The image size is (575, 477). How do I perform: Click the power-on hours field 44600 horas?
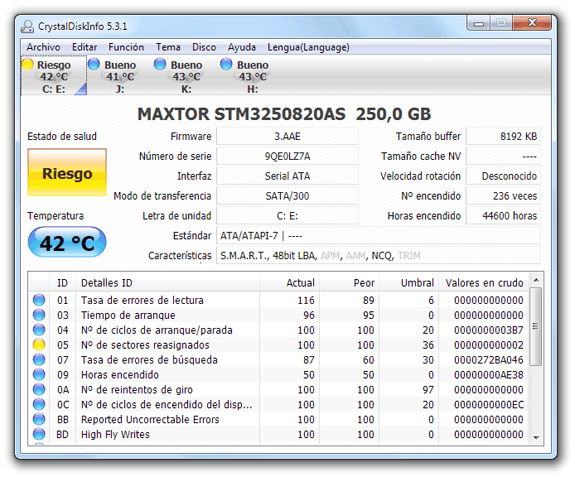tap(503, 216)
